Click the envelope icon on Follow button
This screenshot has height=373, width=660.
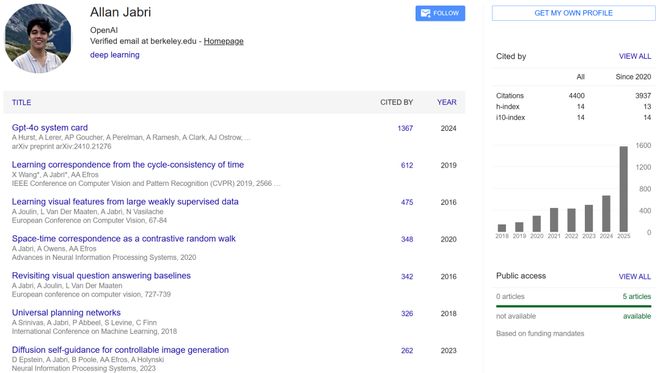point(426,13)
